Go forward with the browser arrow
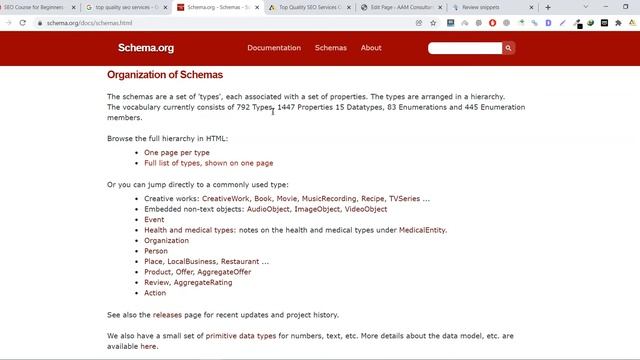Image resolution: width=640 pixels, height=360 pixels. click(x=9, y=23)
